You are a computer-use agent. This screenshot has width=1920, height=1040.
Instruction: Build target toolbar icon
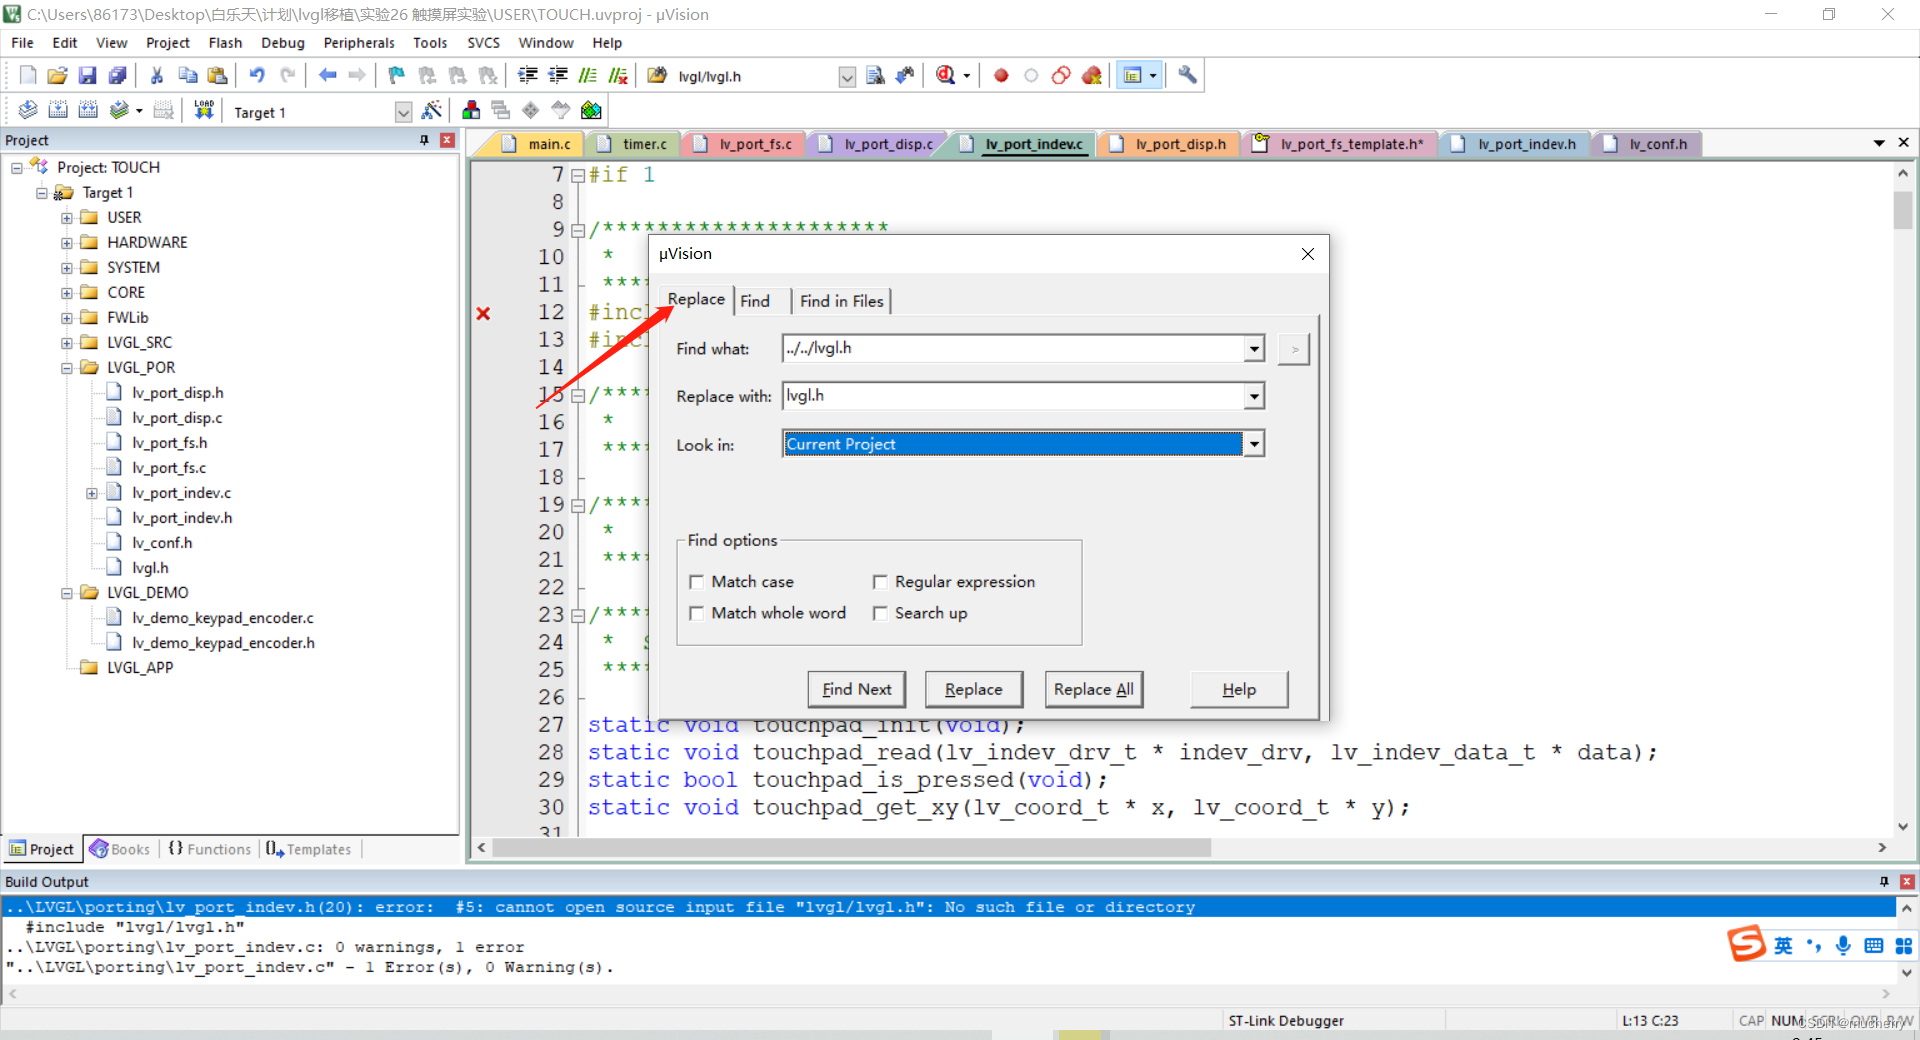[x=58, y=111]
